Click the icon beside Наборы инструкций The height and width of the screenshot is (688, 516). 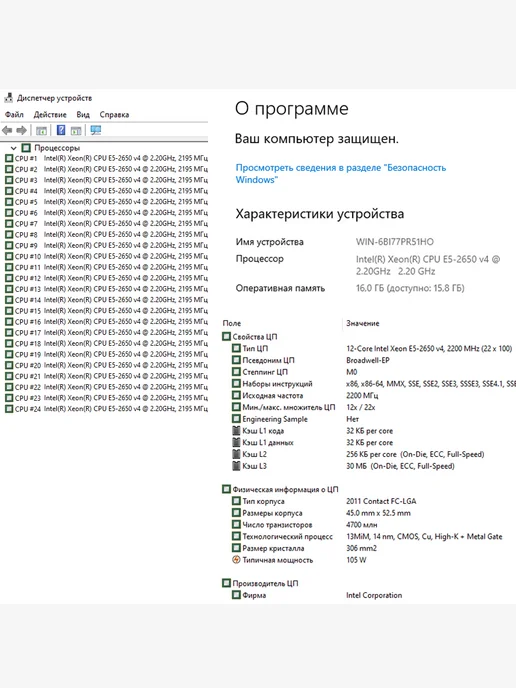point(236,384)
